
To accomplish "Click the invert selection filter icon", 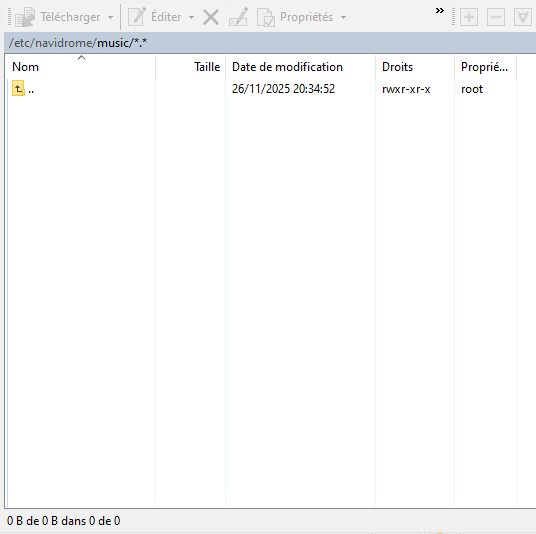I will tap(523, 17).
